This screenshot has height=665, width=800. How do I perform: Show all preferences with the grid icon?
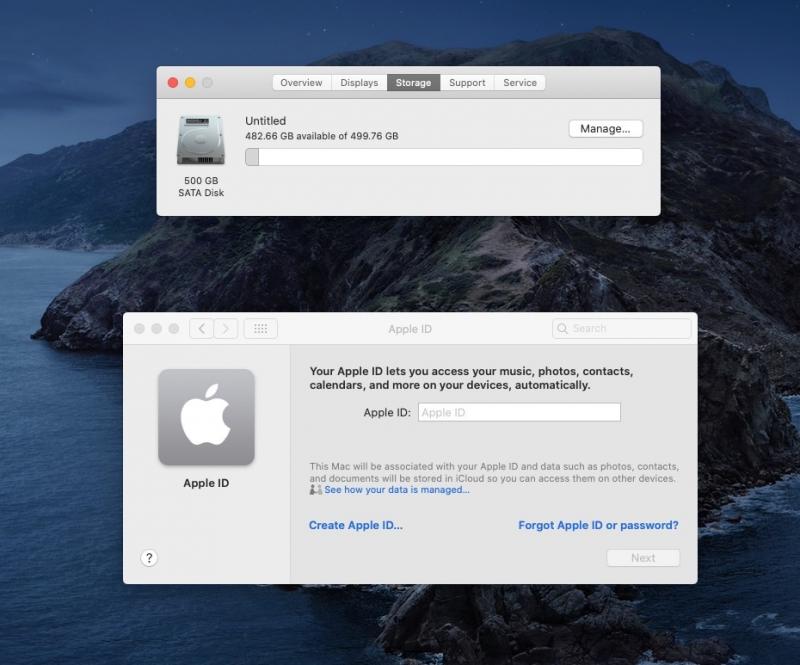261,329
